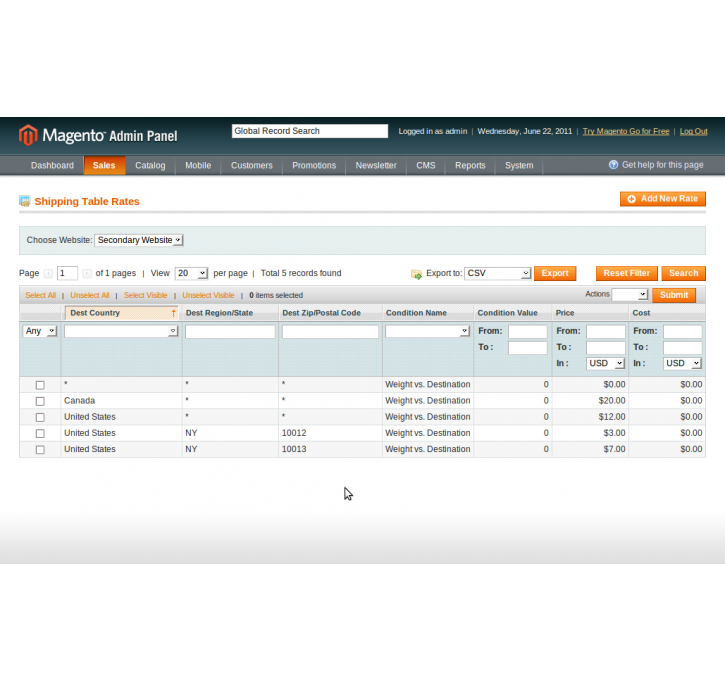This screenshot has height=680, width=725.
Task: Click the Log Out link
Action: coord(693,131)
